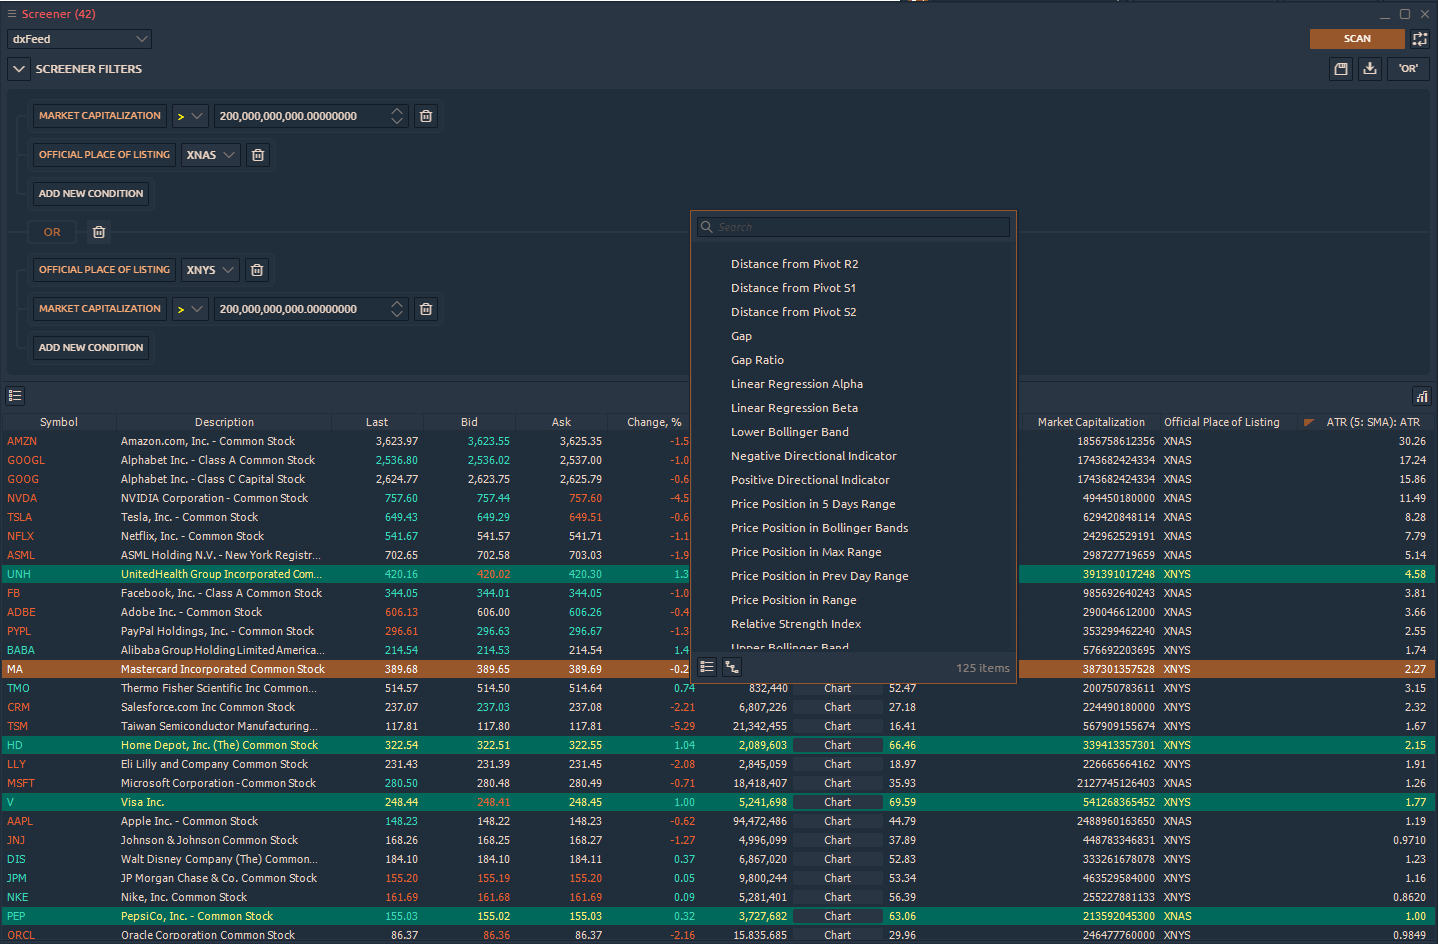Click the first MARKET CAPITALIZATION field button
The image size is (1438, 944).
pyautogui.click(x=100, y=116)
